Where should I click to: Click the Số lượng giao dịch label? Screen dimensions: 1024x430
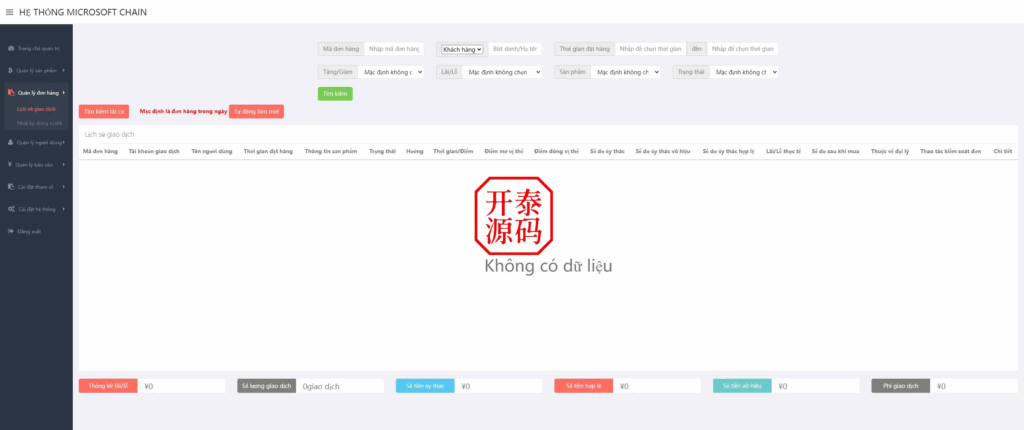click(x=266, y=386)
